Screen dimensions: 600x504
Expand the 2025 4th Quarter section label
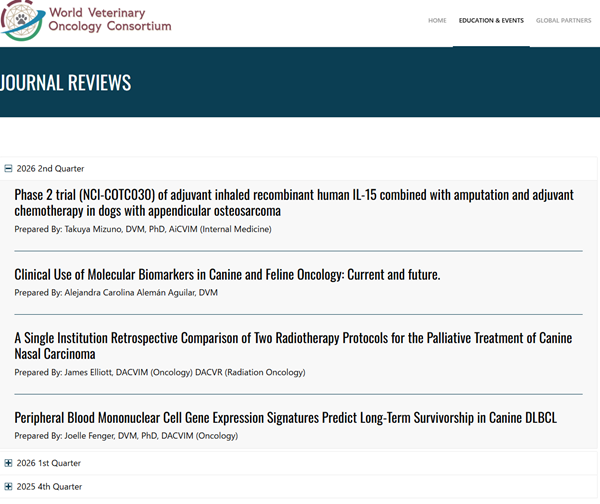(x=50, y=486)
